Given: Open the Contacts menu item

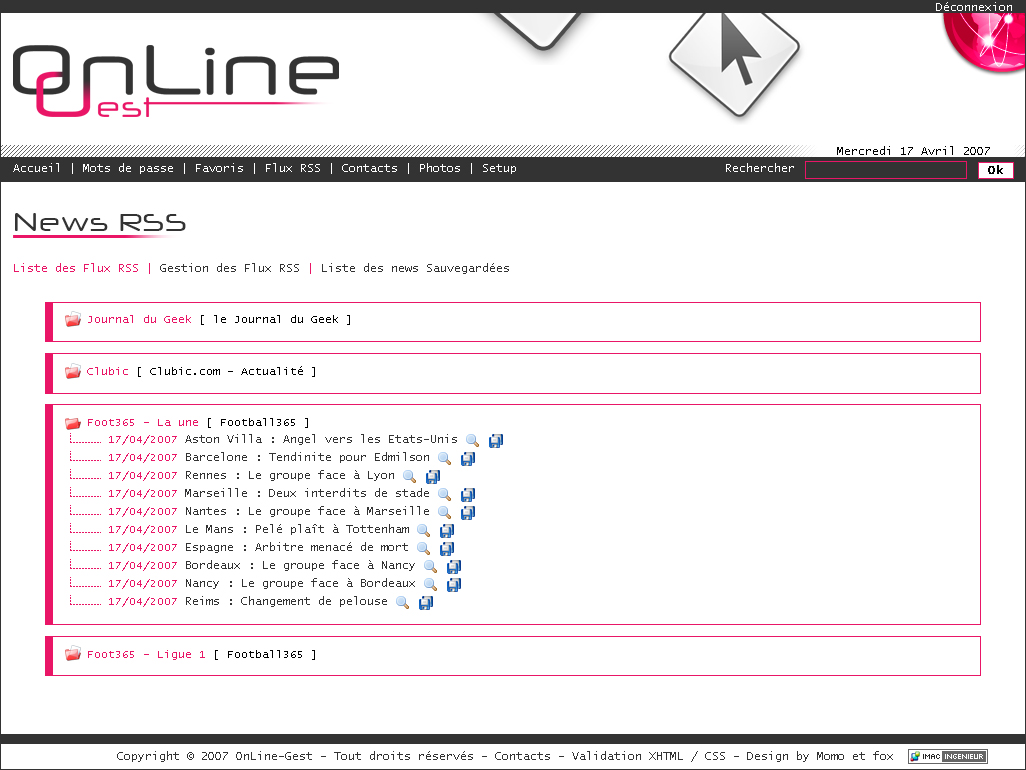Looking at the screenshot, I should [369, 168].
